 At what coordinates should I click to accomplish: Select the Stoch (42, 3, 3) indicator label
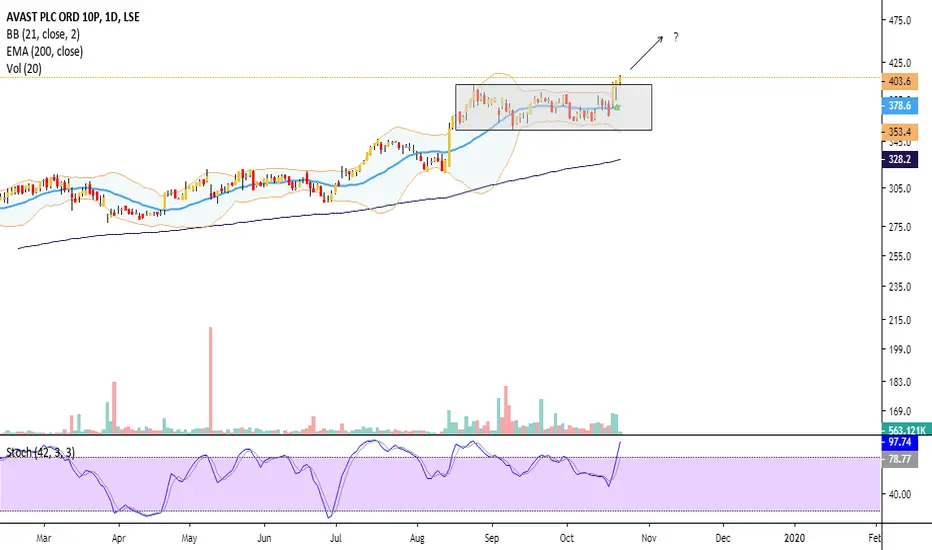(40, 453)
